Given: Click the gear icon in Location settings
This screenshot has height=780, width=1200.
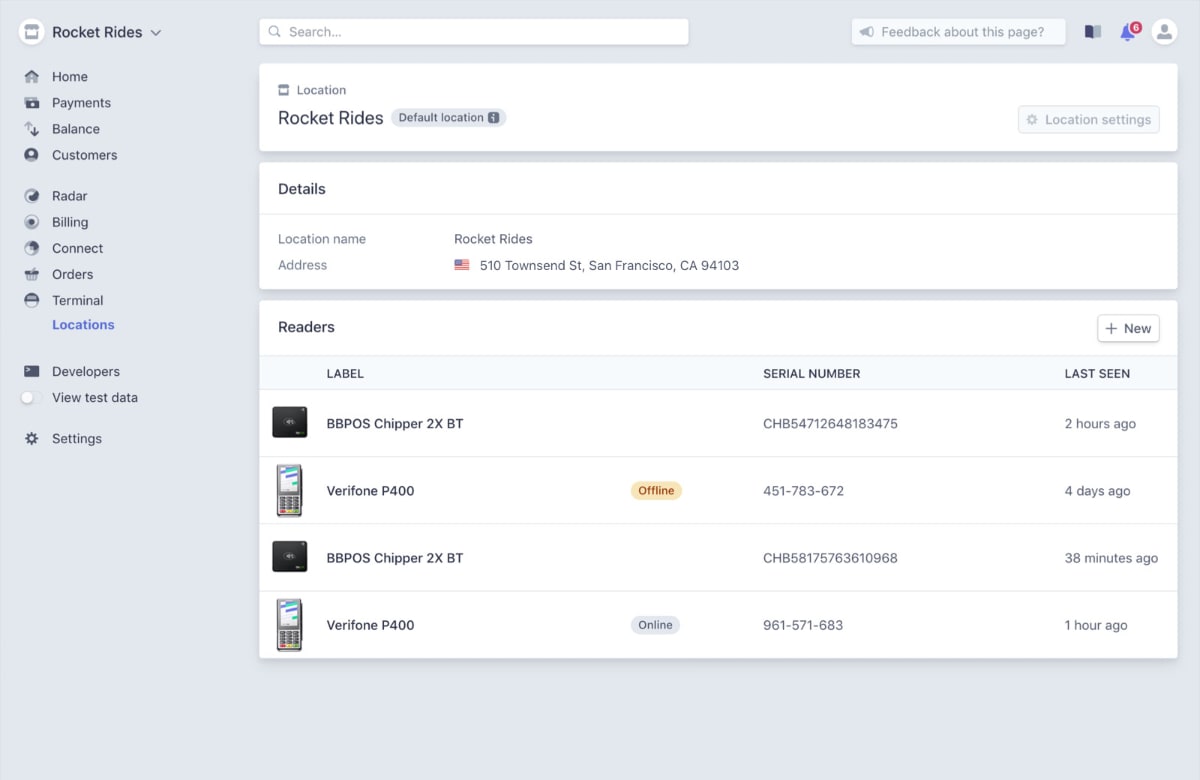Looking at the screenshot, I should pos(1032,120).
